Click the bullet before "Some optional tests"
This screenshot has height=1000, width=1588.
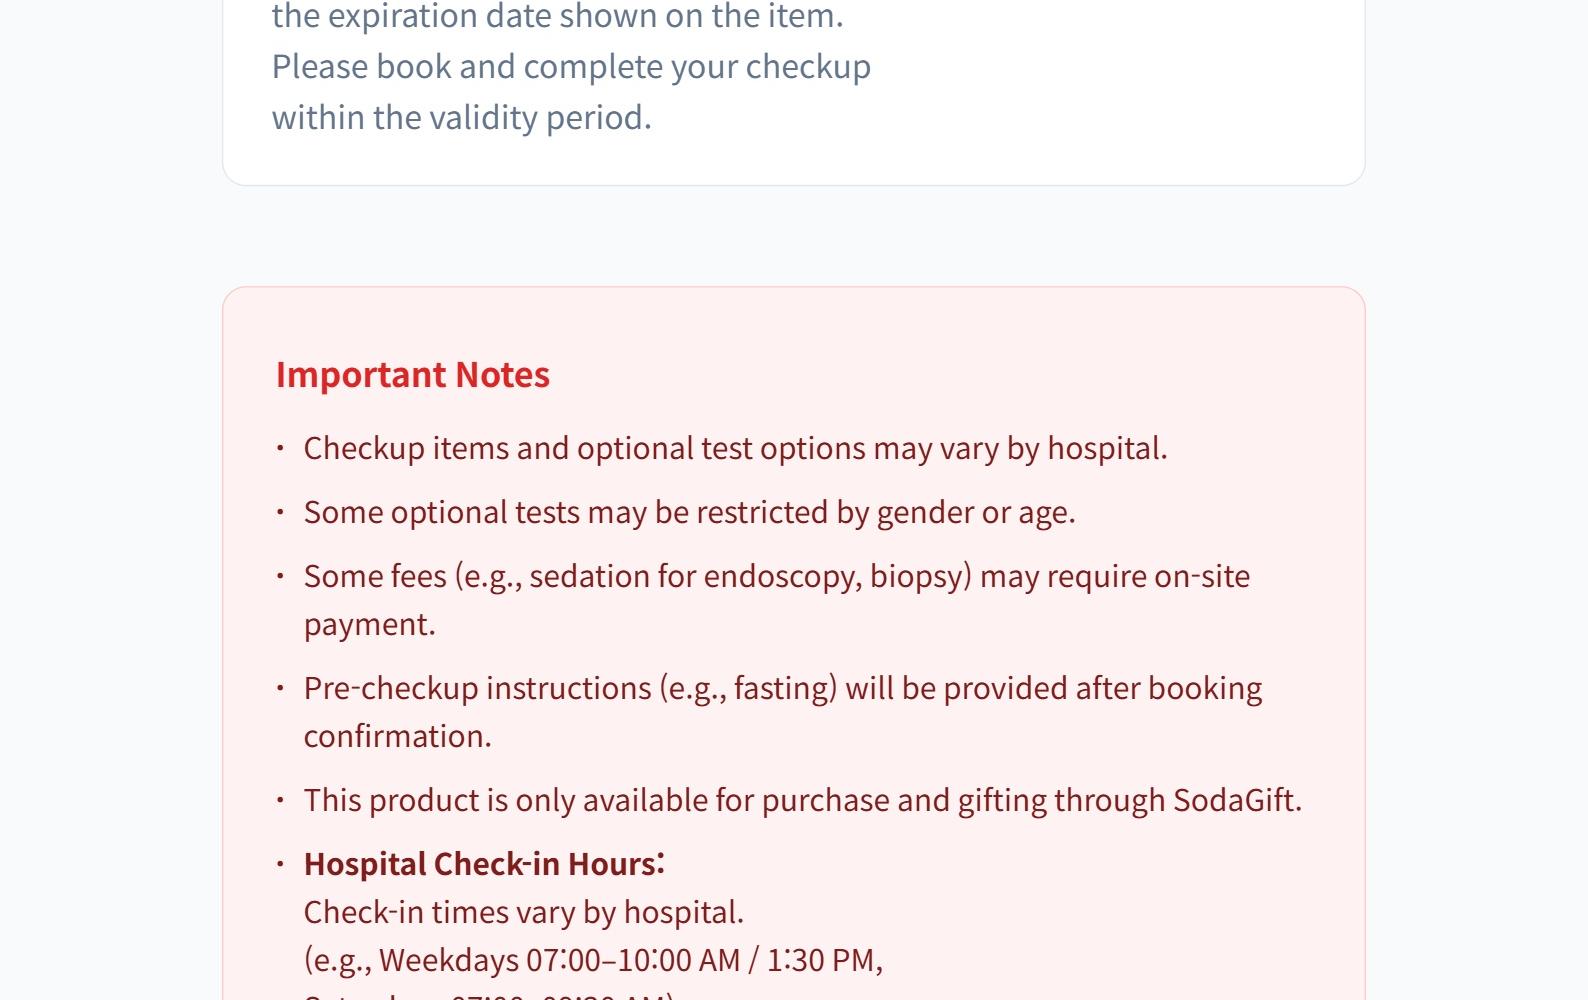pos(281,512)
